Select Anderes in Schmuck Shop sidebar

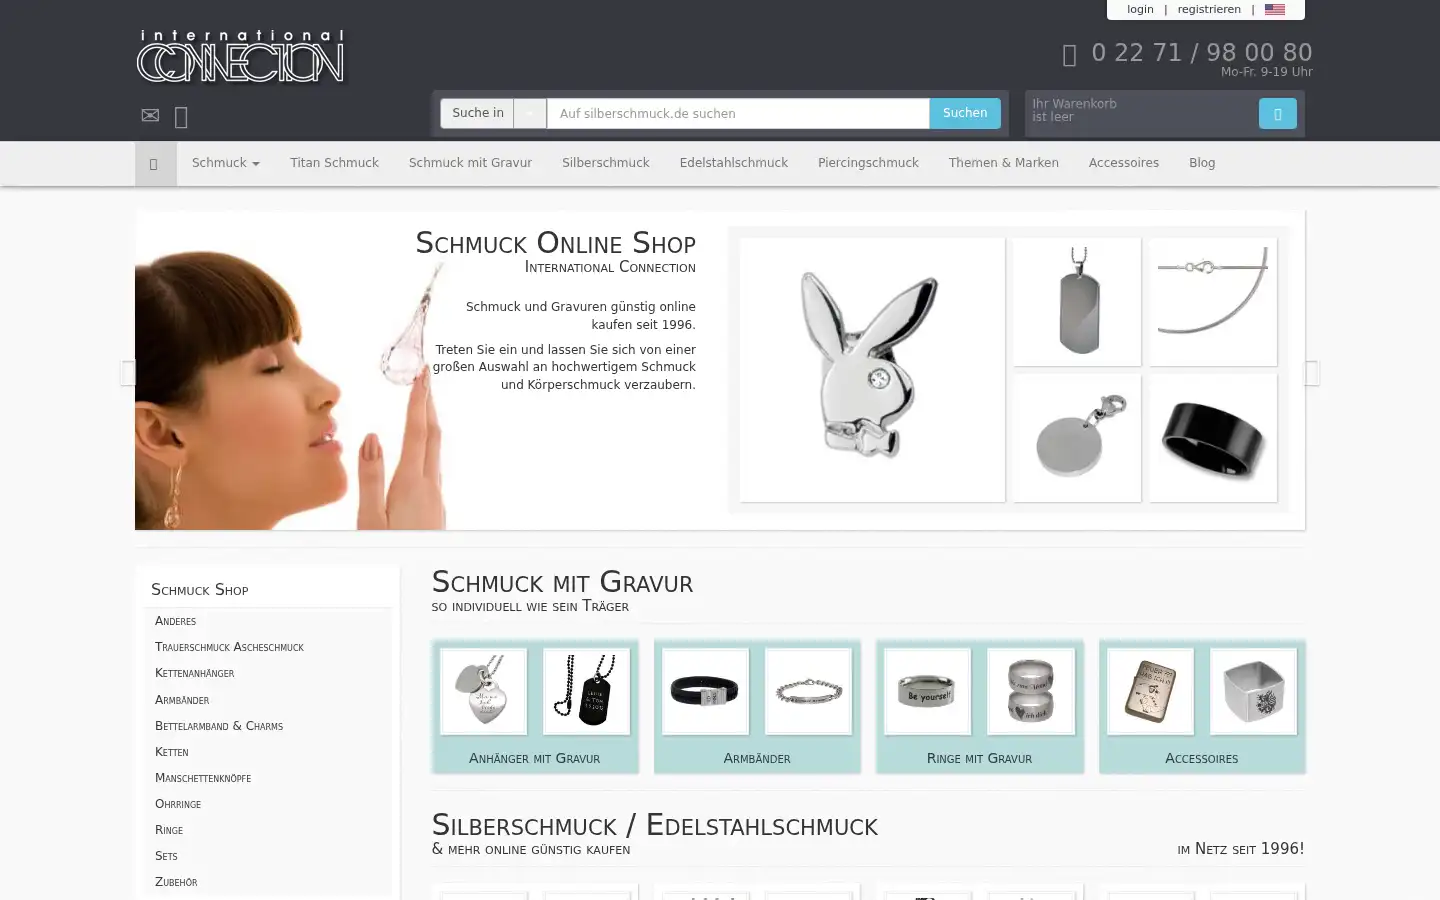coord(176,621)
